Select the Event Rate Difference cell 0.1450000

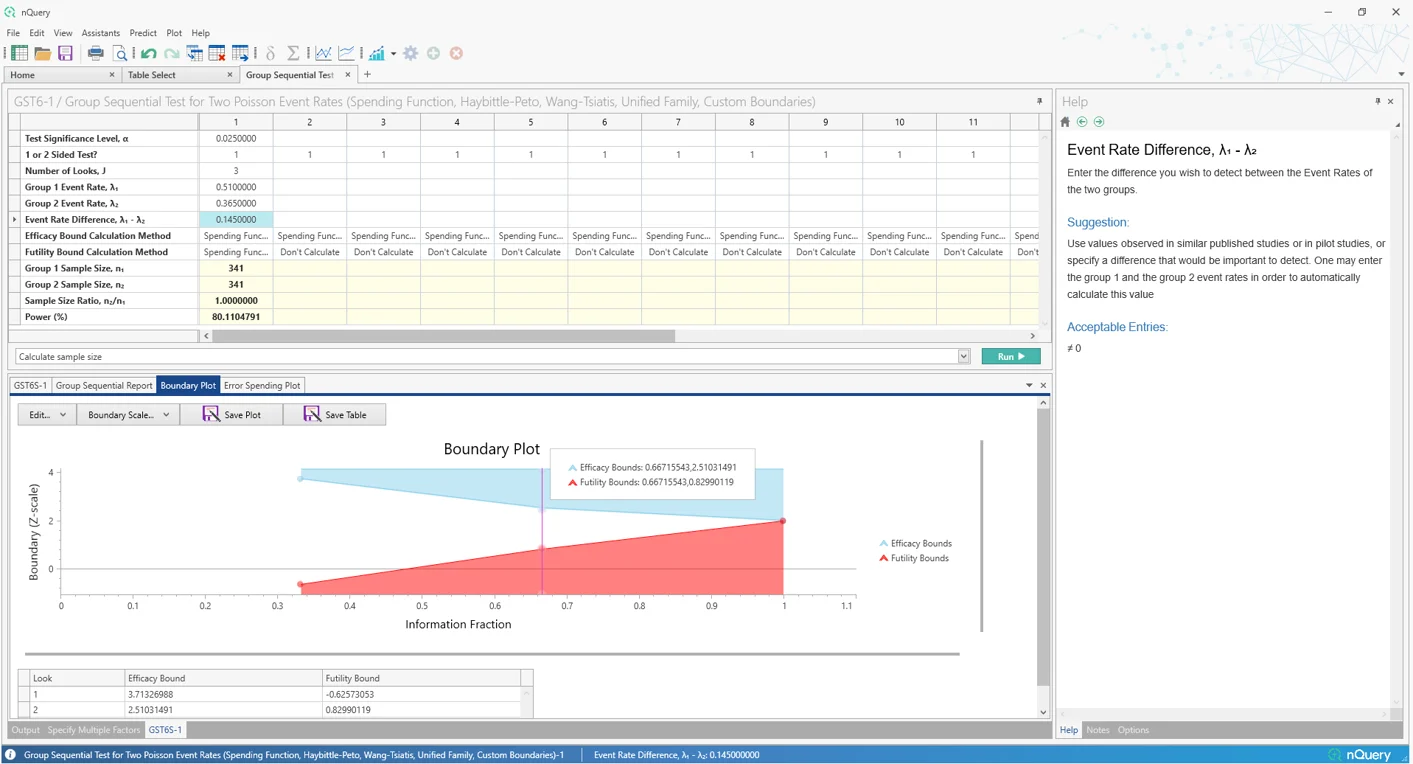236,219
